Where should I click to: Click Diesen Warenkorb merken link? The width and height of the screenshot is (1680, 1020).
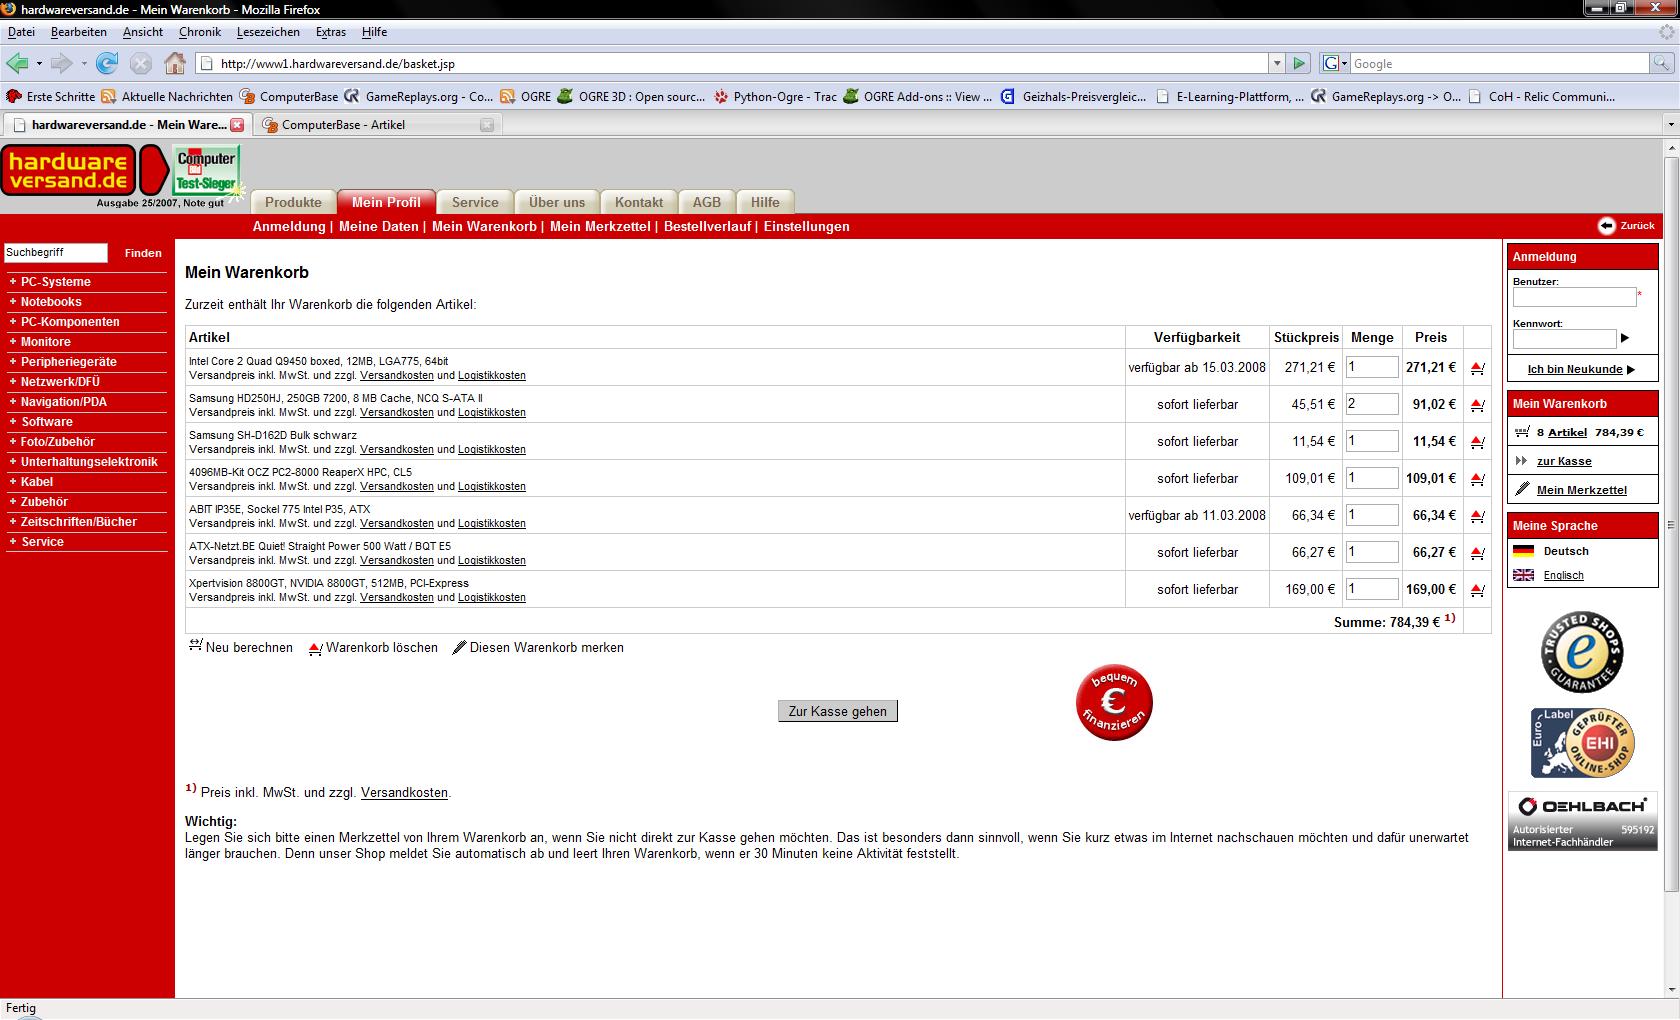[538, 647]
